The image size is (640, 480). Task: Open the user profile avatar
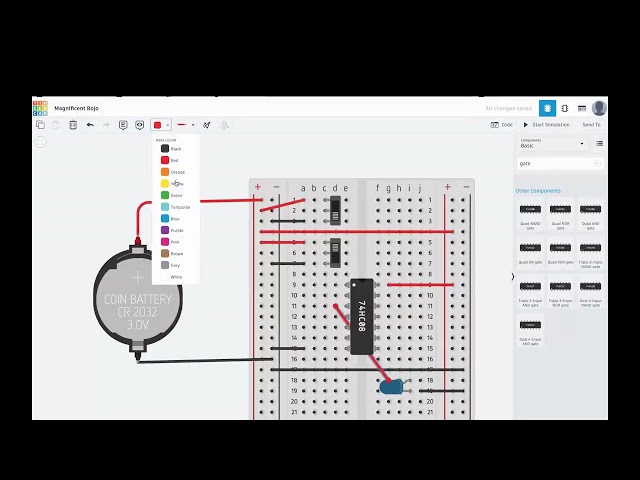(x=599, y=108)
